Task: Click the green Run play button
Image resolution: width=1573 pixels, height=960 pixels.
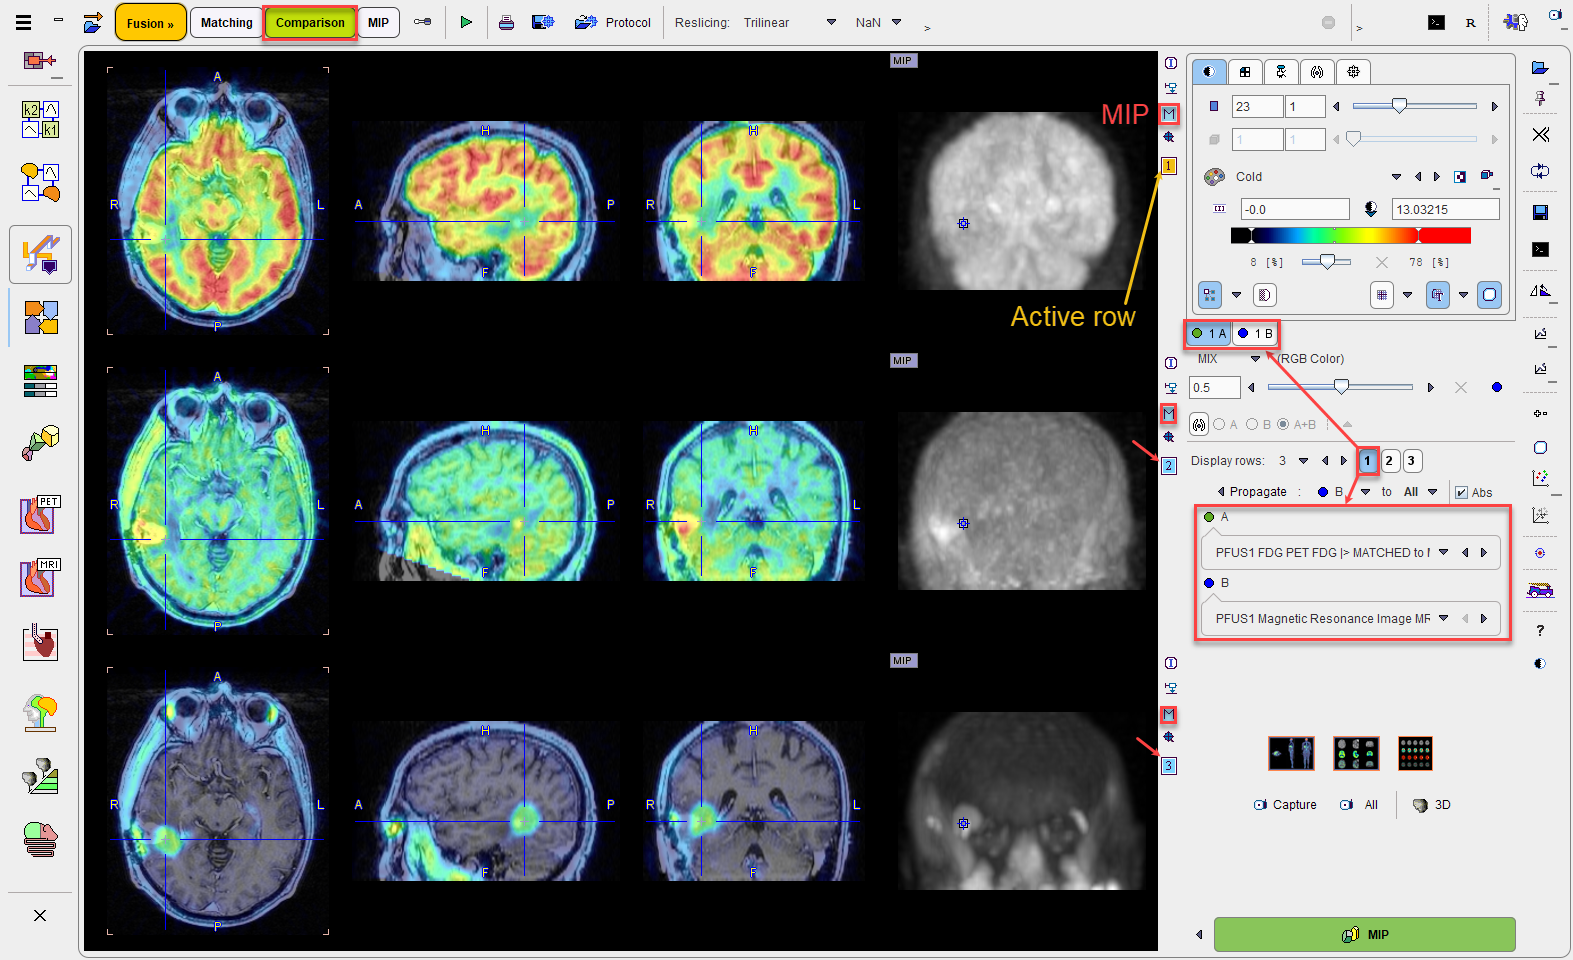Action: tap(466, 22)
